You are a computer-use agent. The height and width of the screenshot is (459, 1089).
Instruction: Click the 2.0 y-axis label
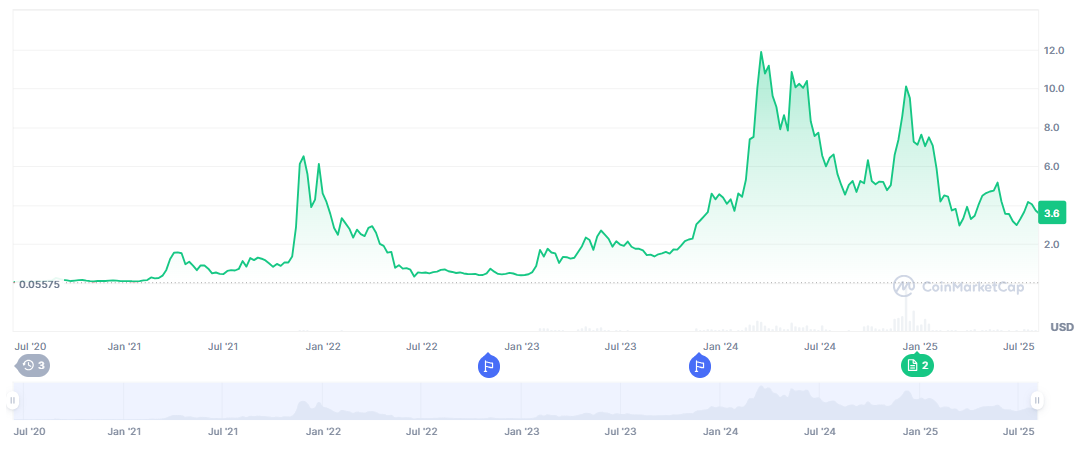pyautogui.click(x=1050, y=244)
